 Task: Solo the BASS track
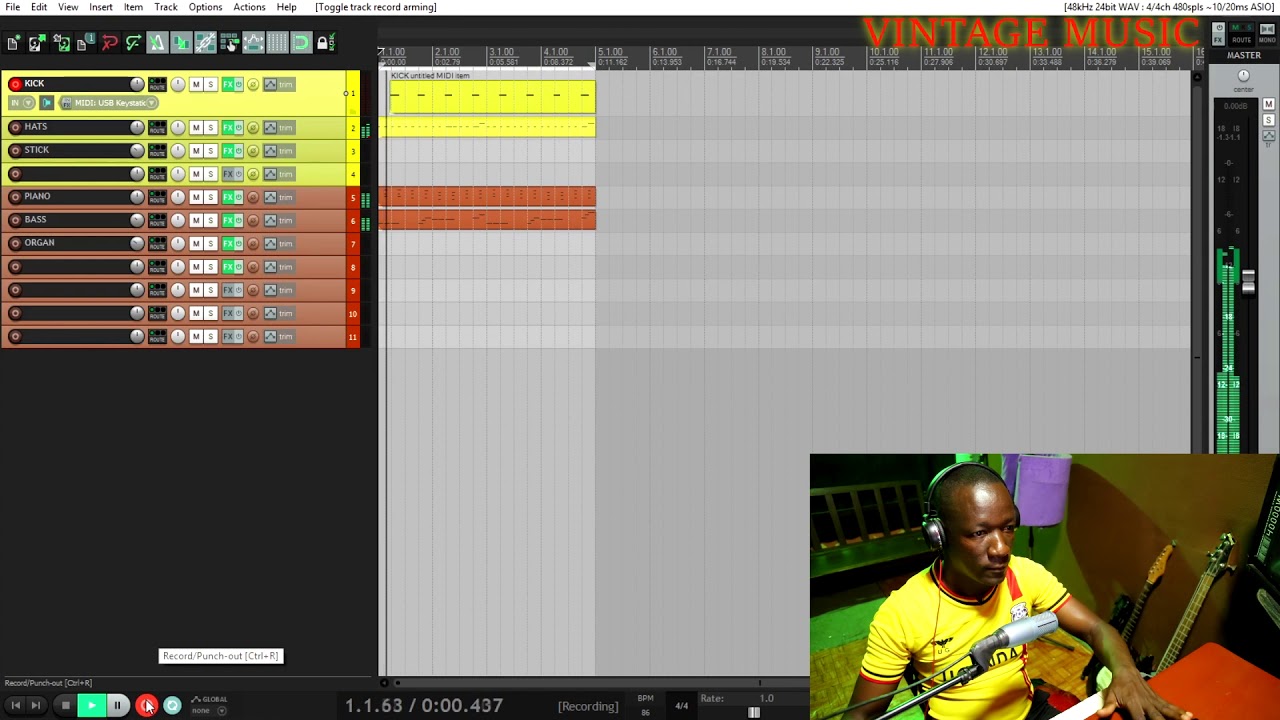coord(210,221)
